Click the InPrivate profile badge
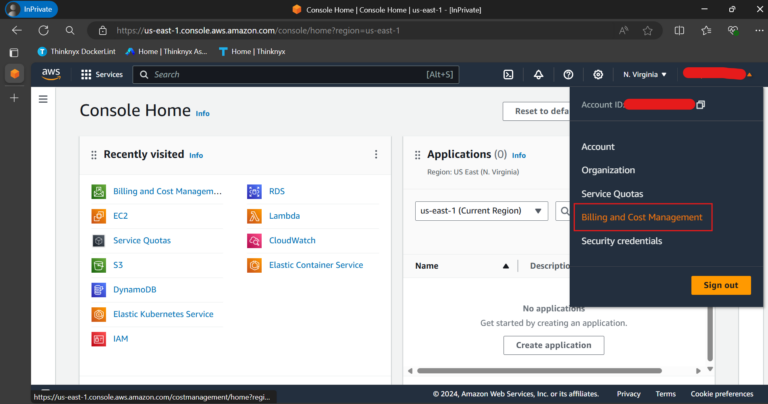 tap(31, 9)
